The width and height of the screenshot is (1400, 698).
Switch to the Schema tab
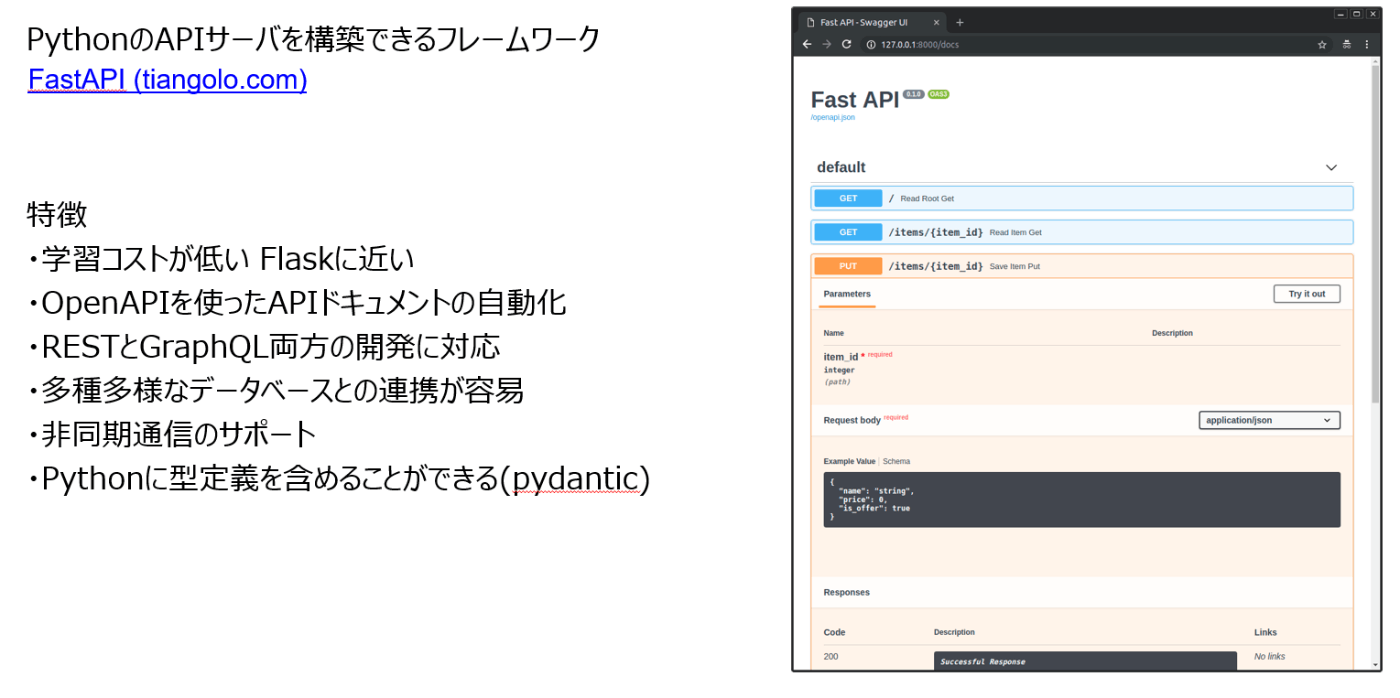896,461
